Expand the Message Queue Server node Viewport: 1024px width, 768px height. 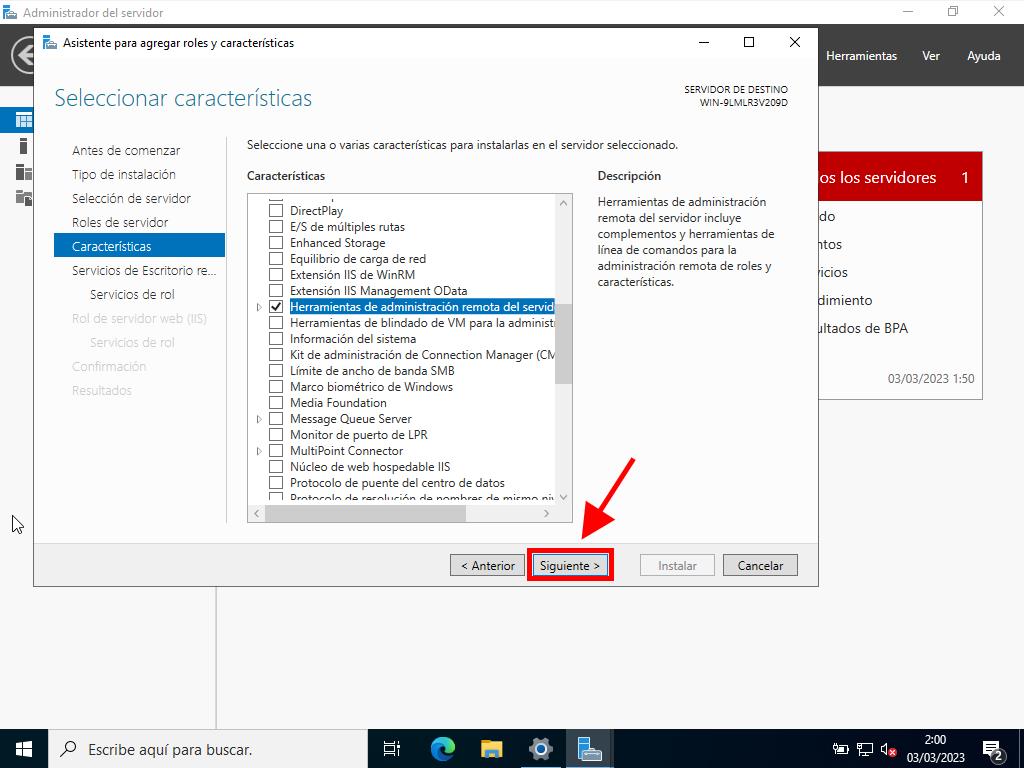click(x=260, y=419)
